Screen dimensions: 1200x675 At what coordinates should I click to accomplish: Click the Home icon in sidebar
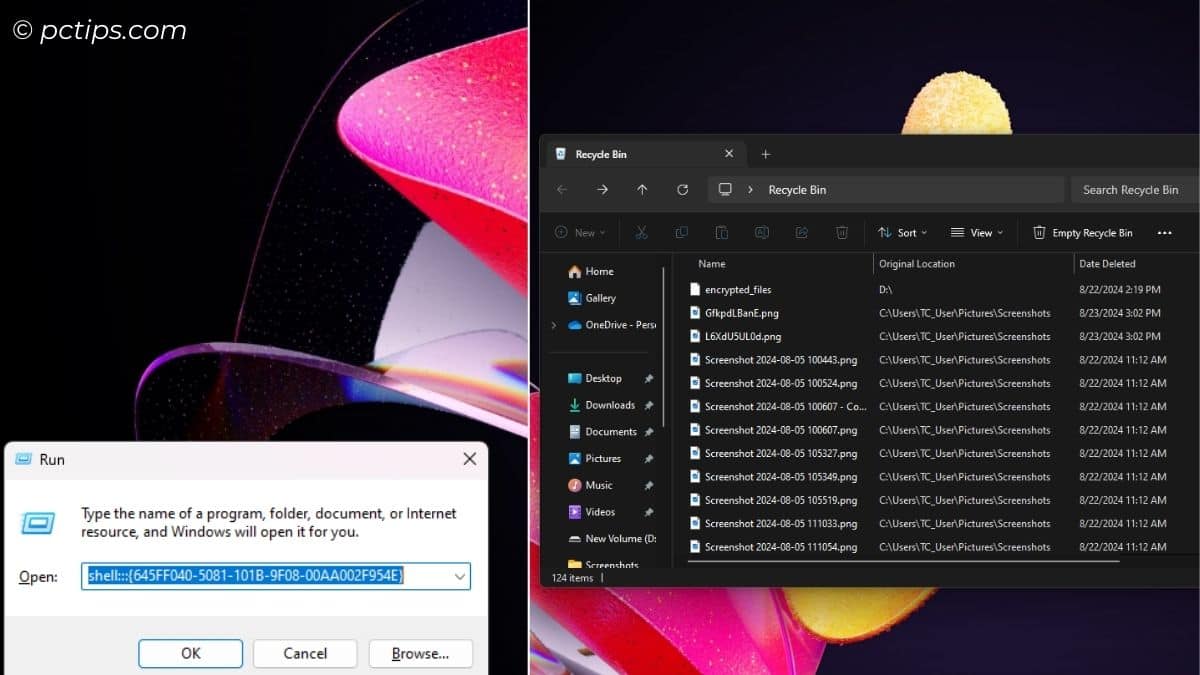pos(575,272)
